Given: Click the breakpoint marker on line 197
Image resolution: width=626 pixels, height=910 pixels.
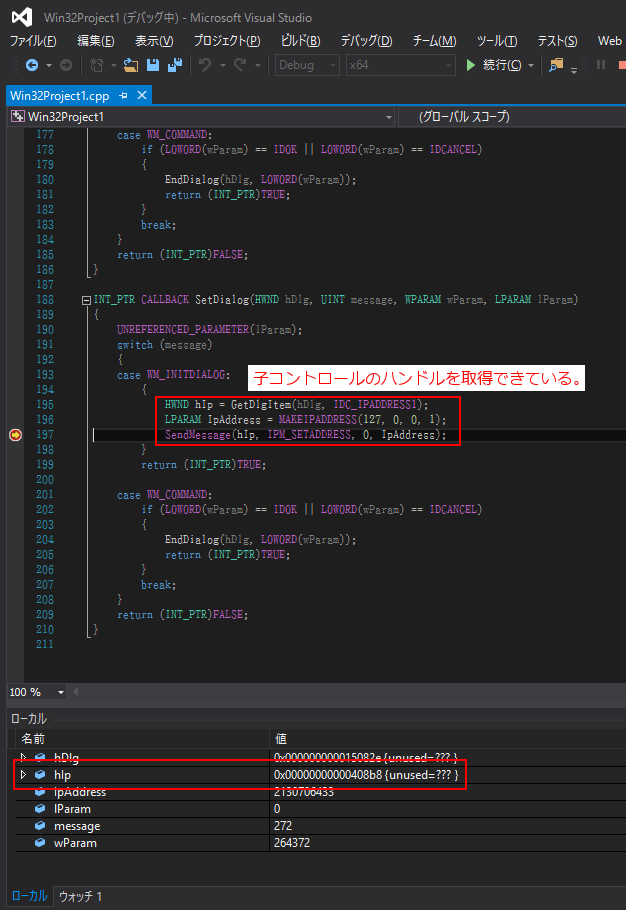Looking at the screenshot, I should [15, 435].
